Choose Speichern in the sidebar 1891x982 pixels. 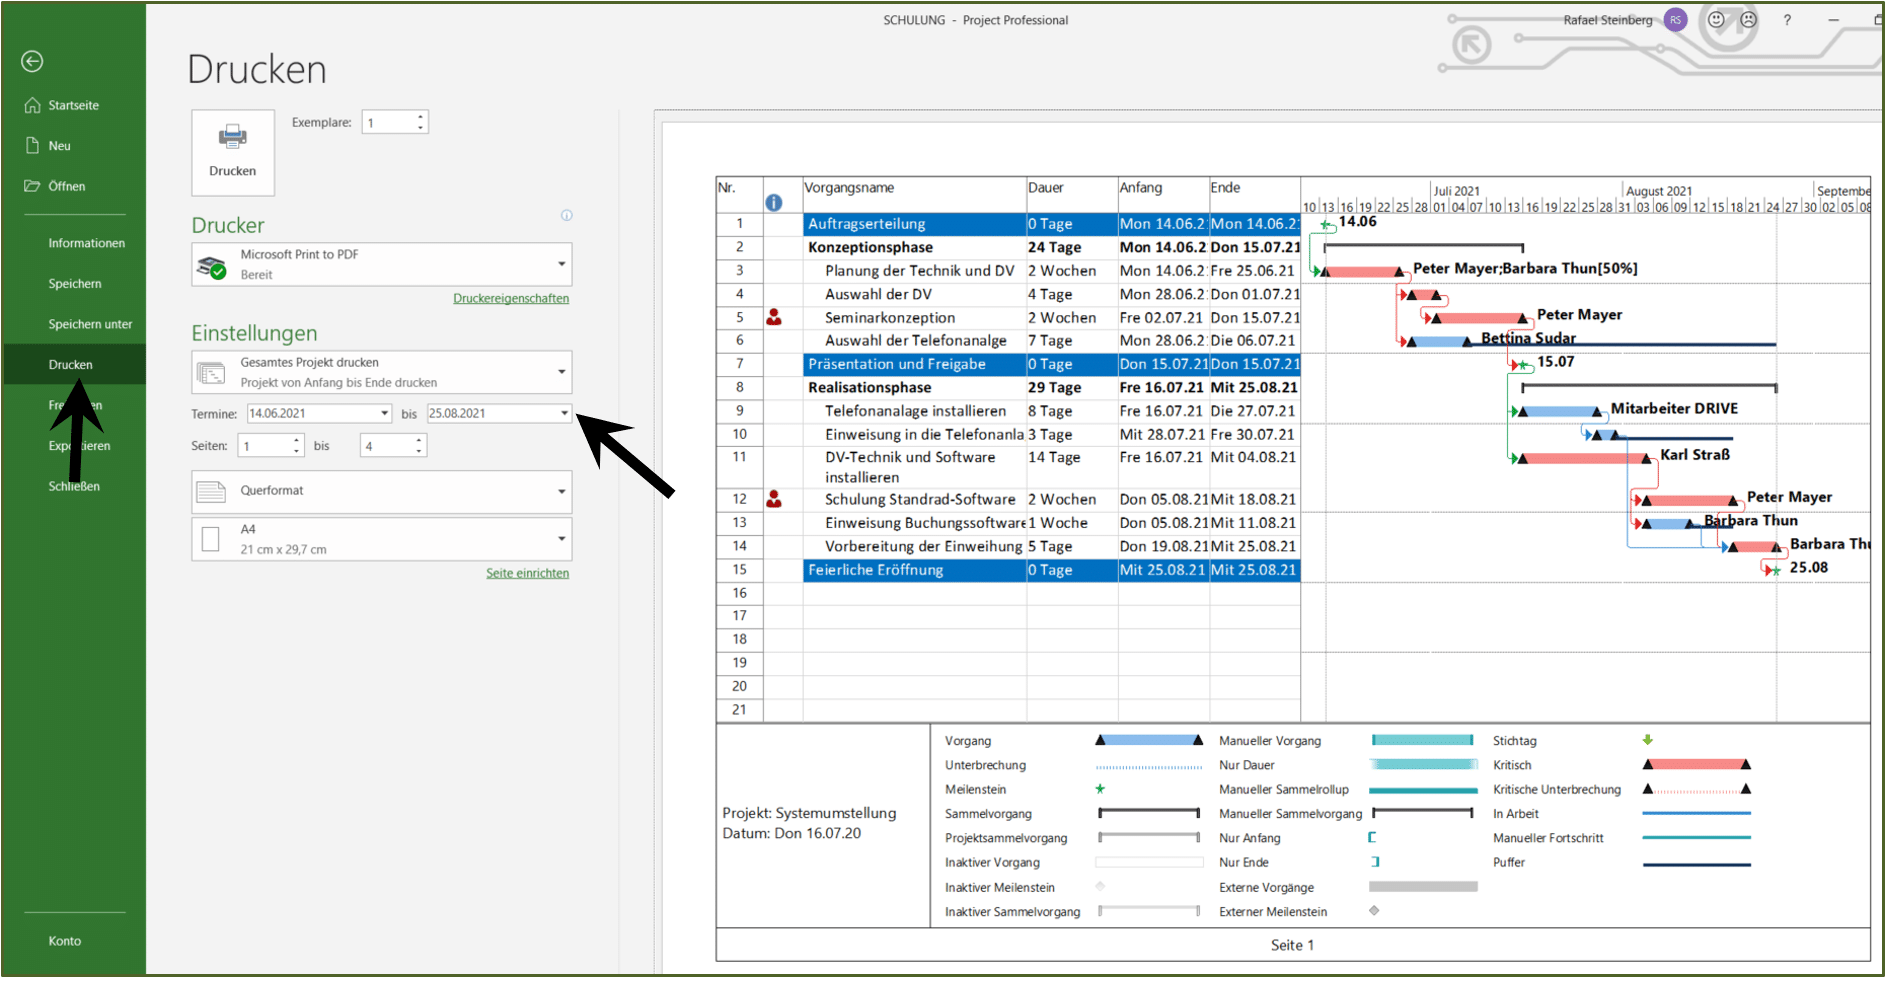(x=75, y=284)
